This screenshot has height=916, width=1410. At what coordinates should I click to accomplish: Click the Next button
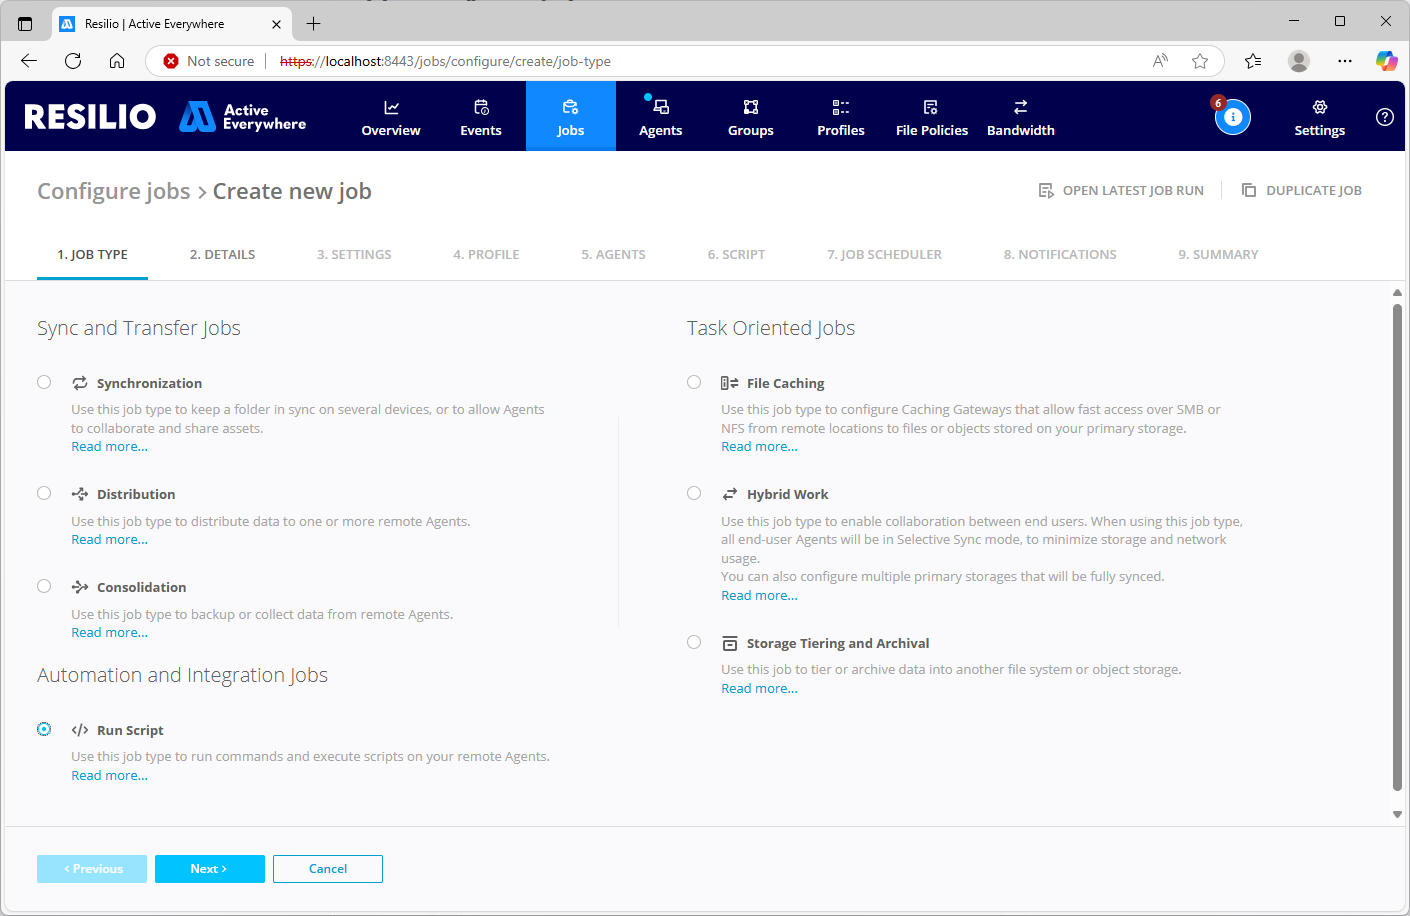click(209, 869)
